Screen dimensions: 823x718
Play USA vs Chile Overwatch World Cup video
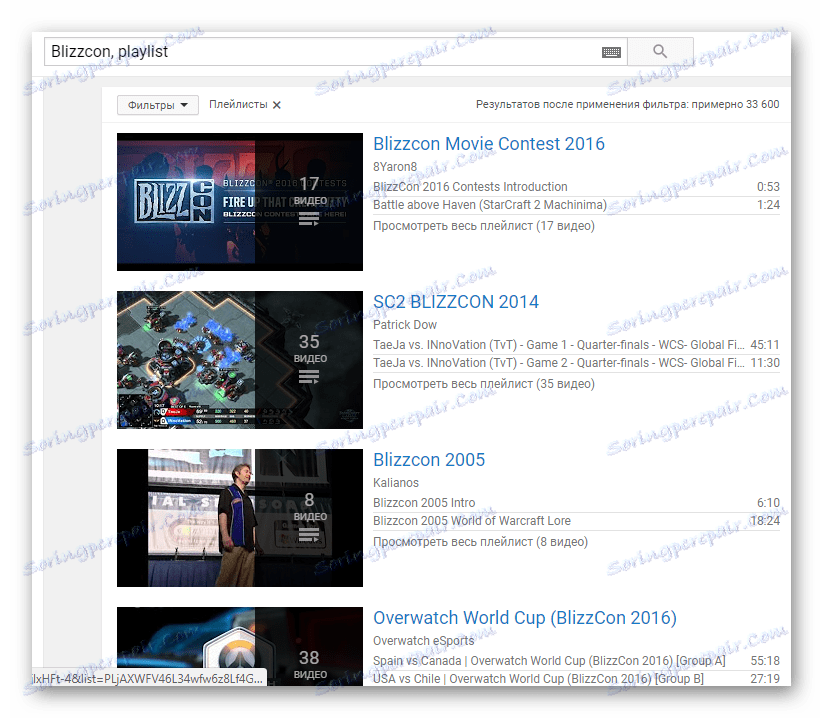(x=539, y=679)
